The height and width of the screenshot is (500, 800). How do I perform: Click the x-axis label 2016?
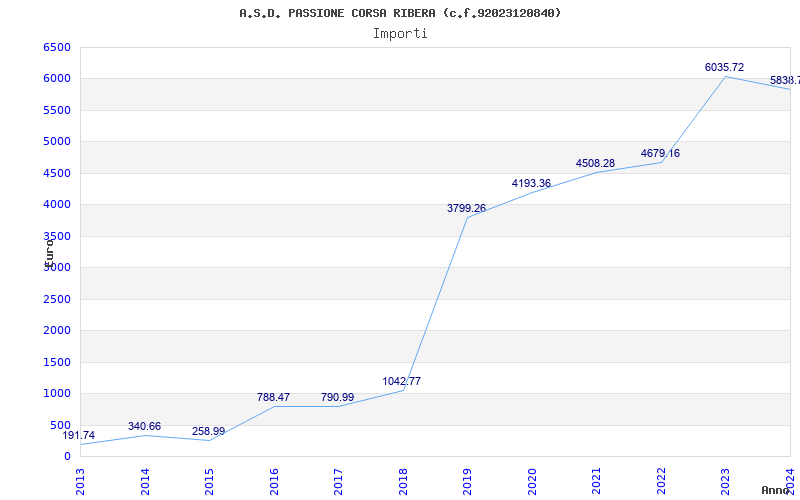click(x=274, y=482)
